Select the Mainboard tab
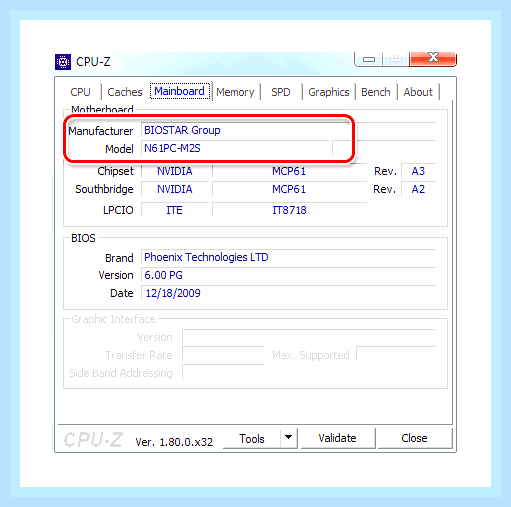Image resolution: width=511 pixels, height=507 pixels. point(180,91)
